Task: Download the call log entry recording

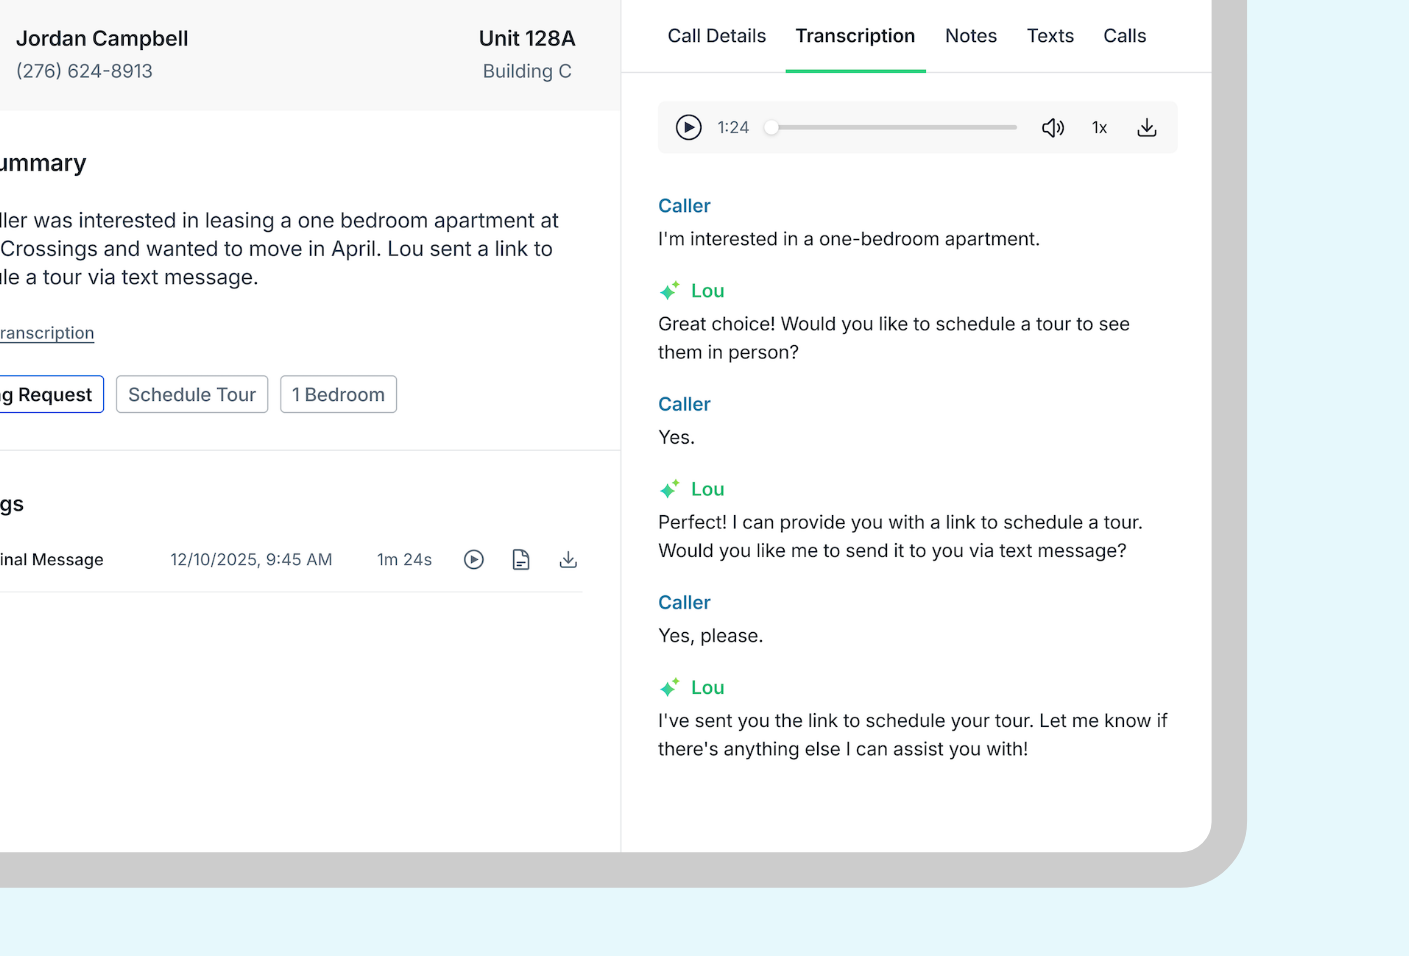Action: tap(568, 560)
